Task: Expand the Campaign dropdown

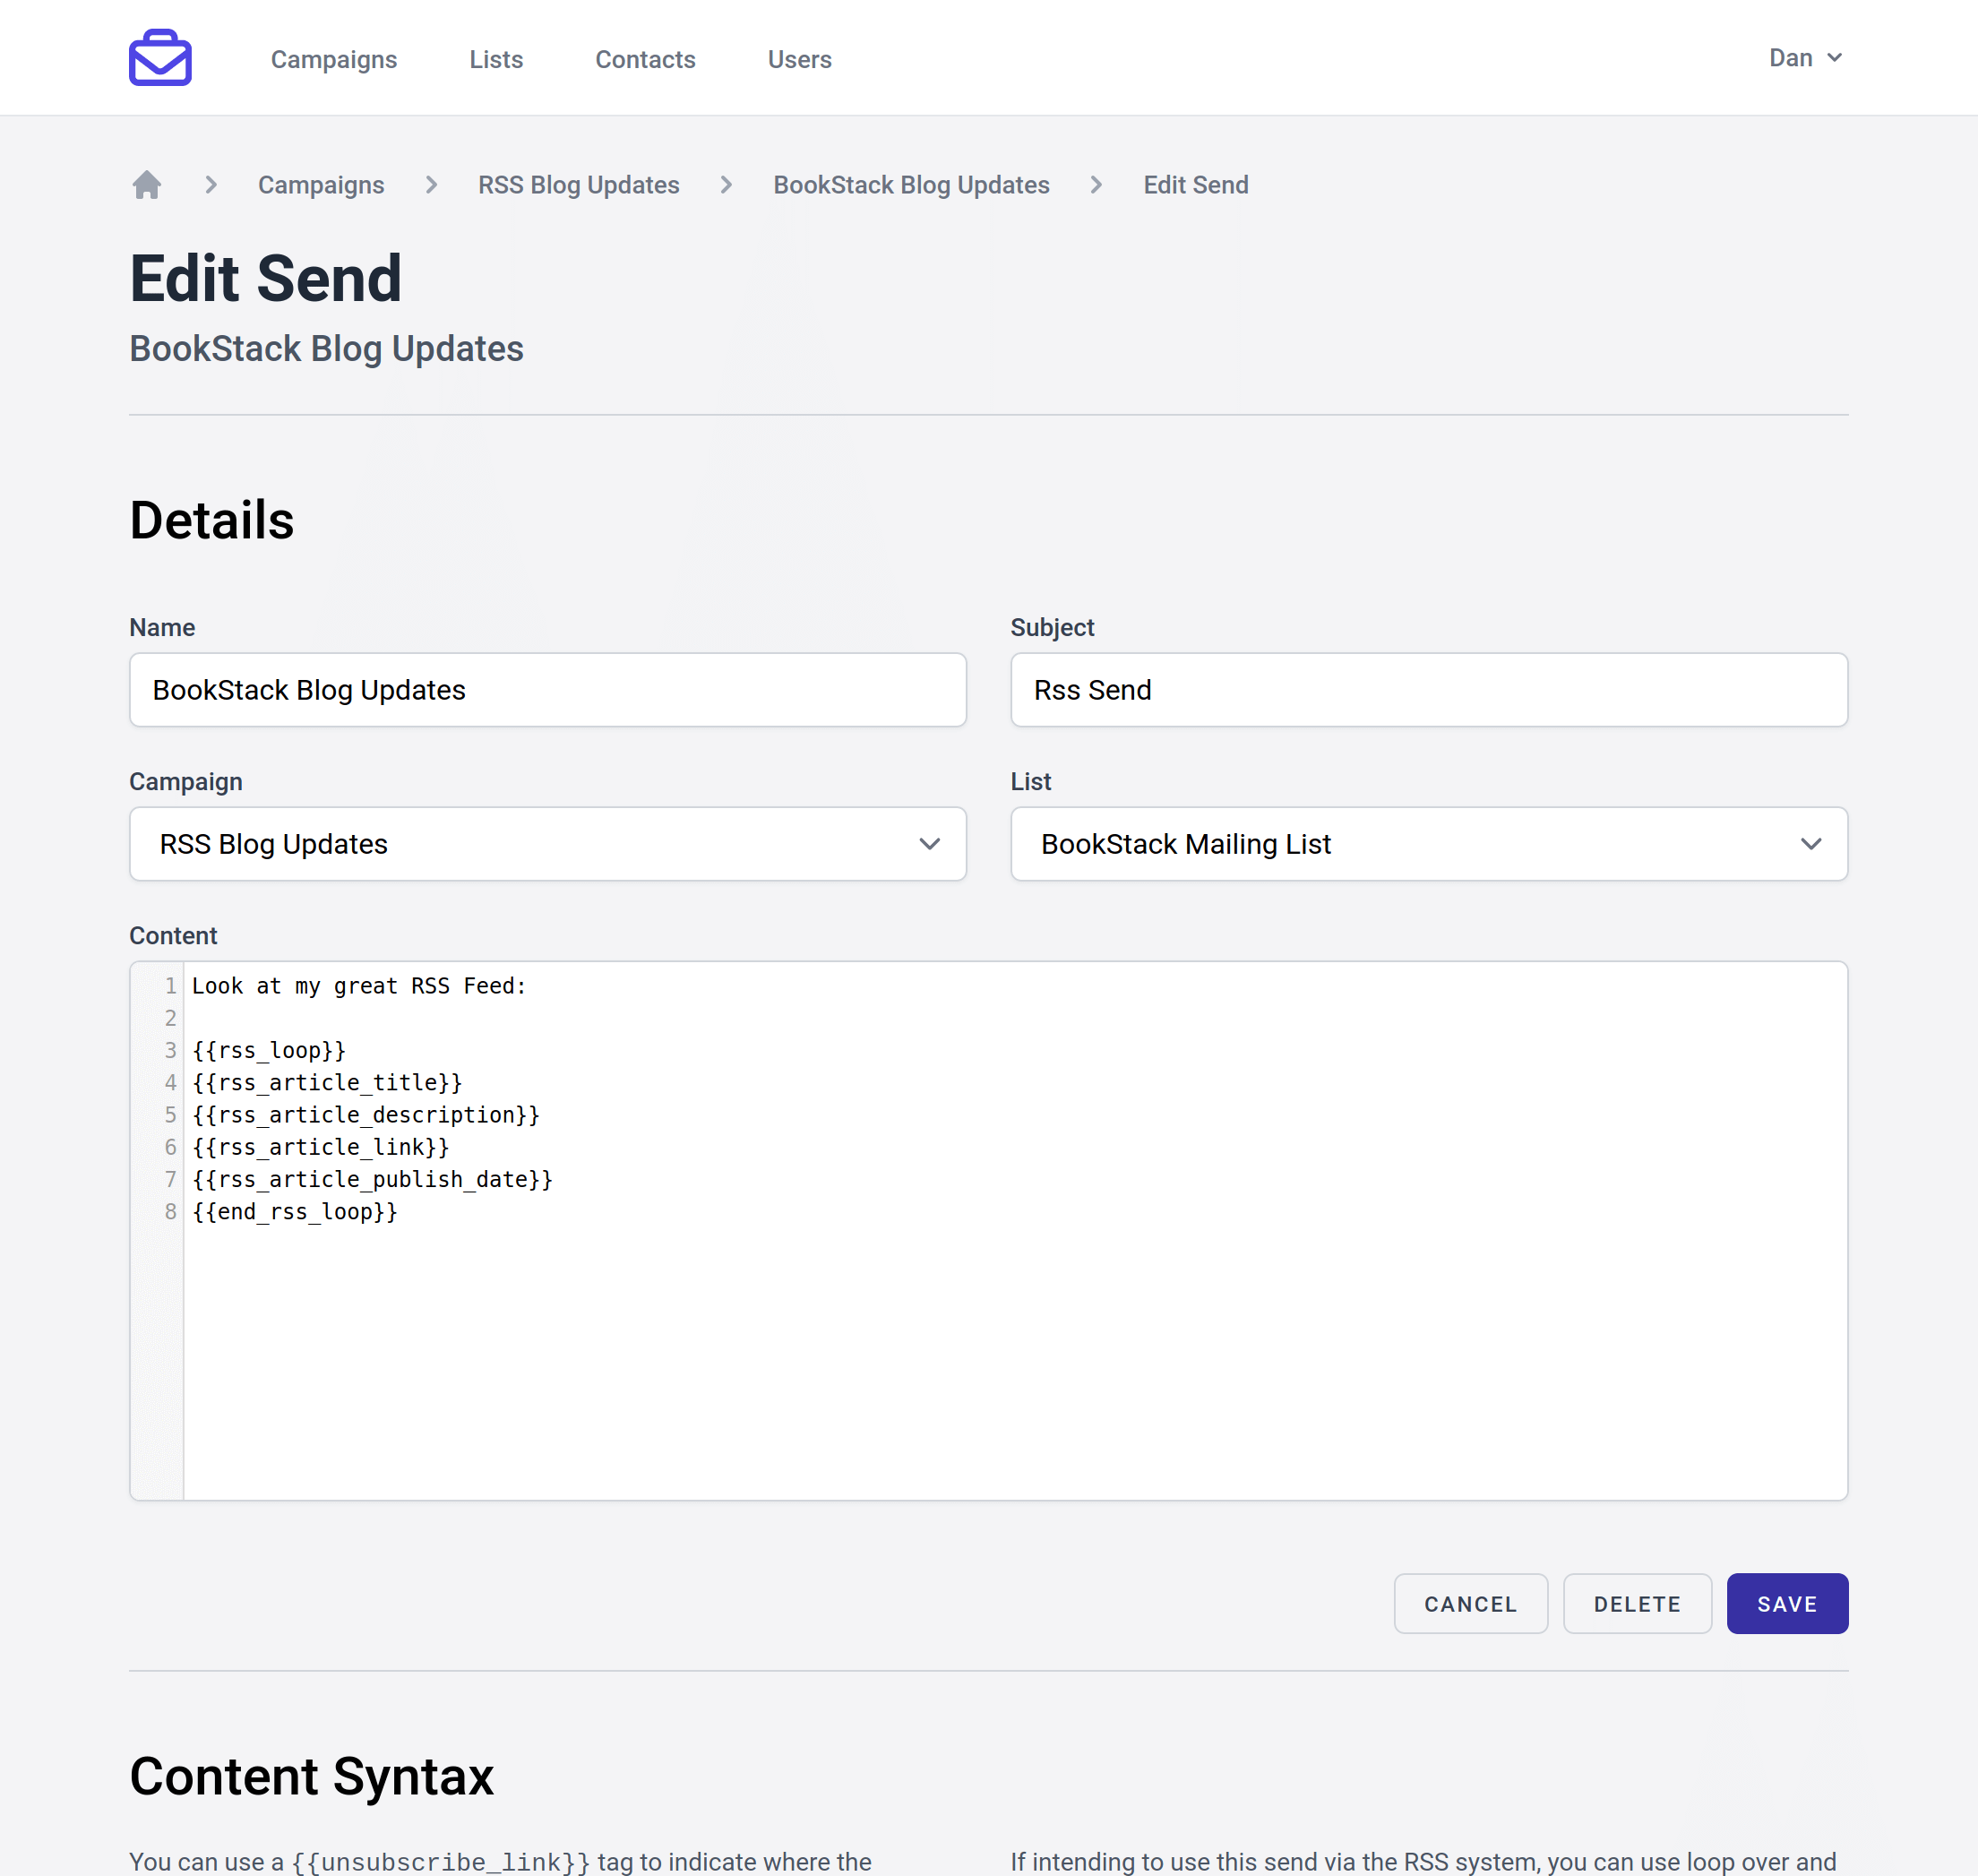Action: coord(547,844)
